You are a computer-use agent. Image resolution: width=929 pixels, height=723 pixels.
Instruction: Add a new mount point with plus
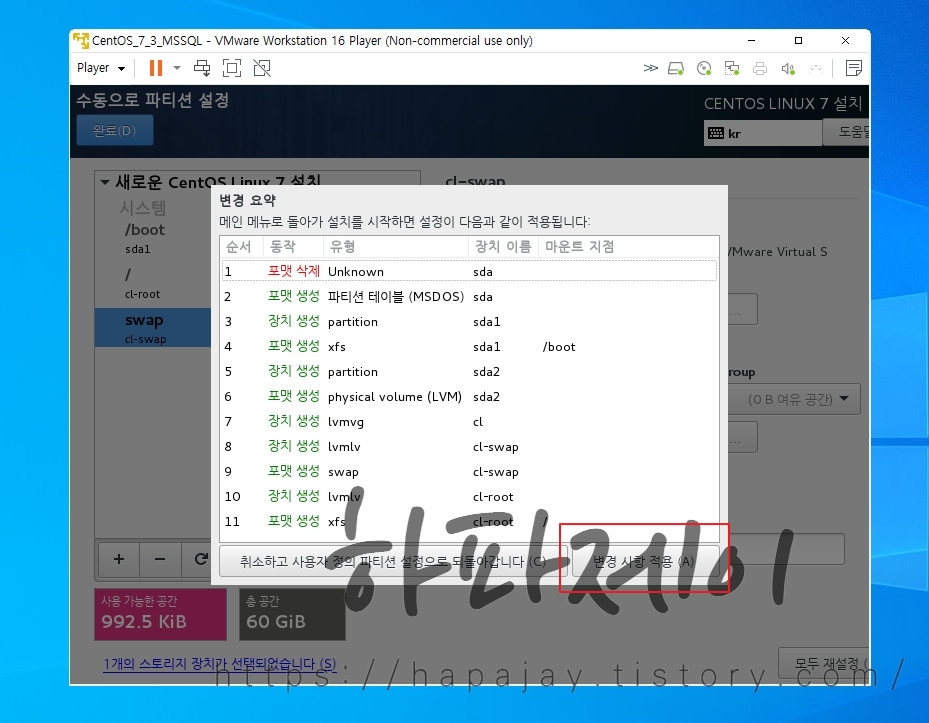[x=119, y=559]
